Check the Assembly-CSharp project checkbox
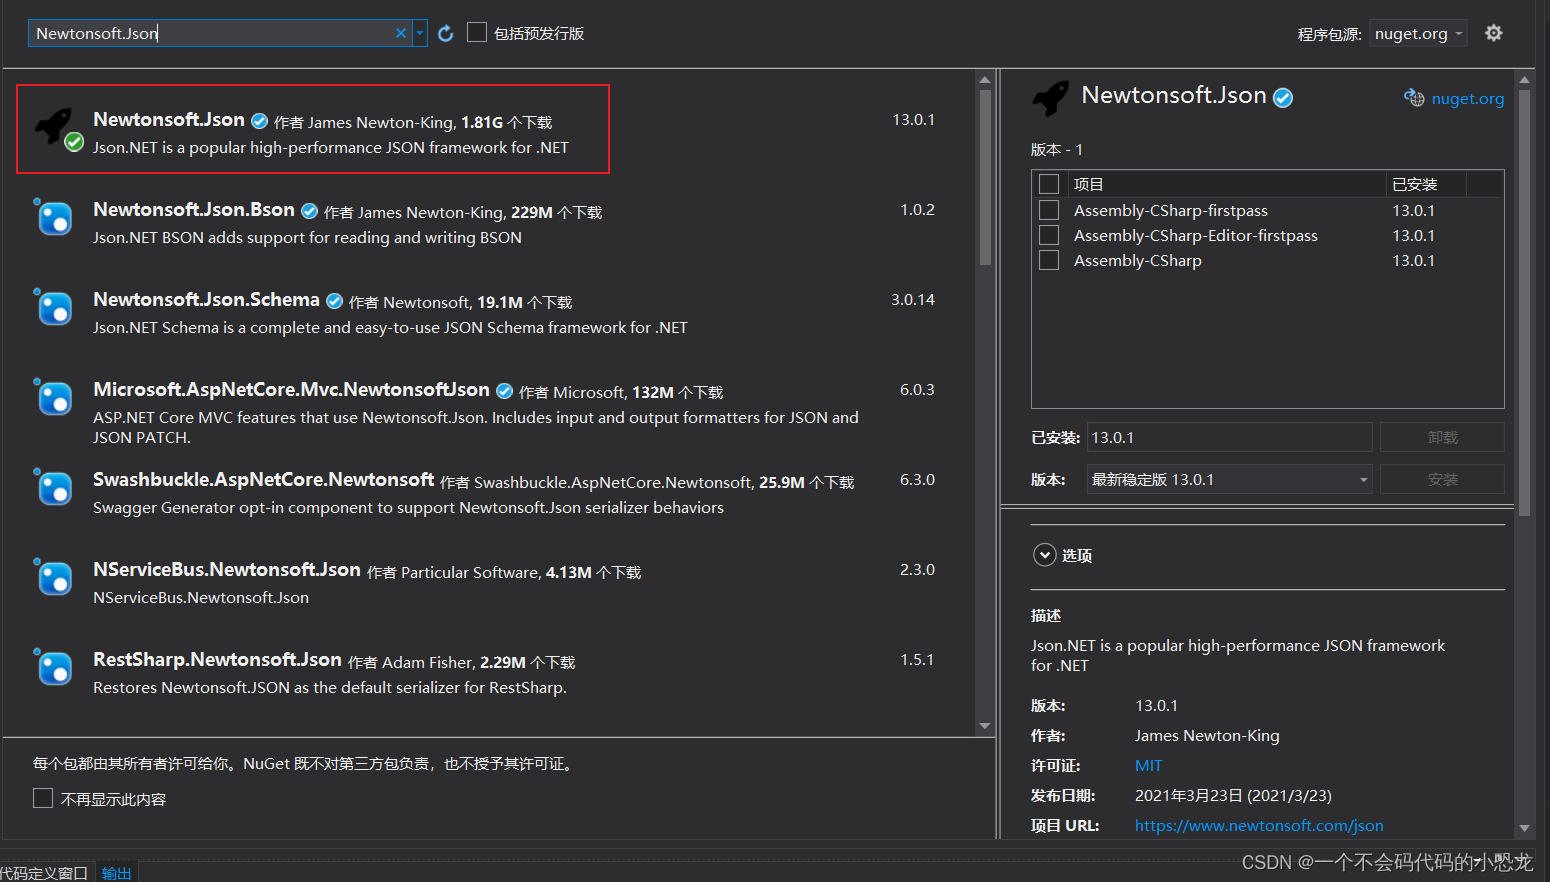The width and height of the screenshot is (1550, 882). pos(1049,260)
